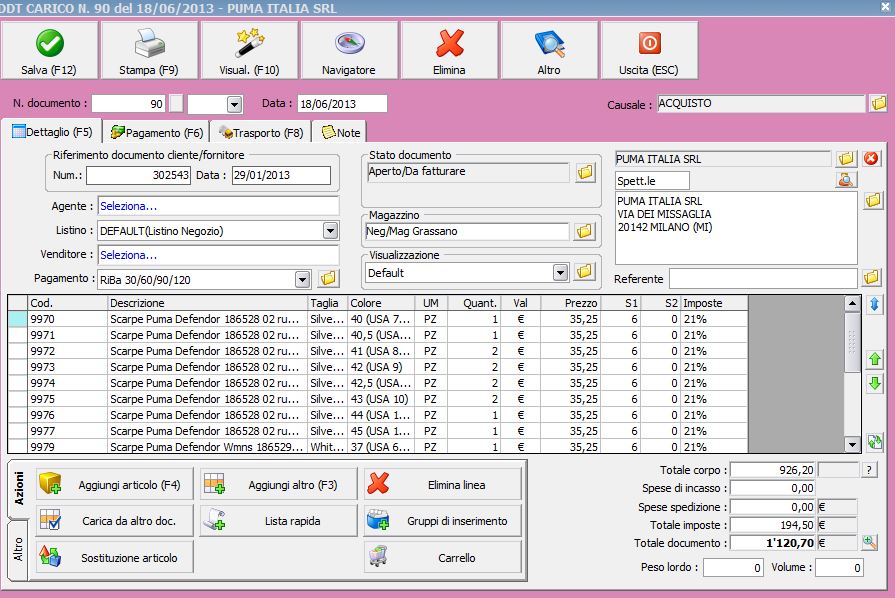The width and height of the screenshot is (895, 598).
Task: Expand the Pagamento RiBa dropdown
Action: [x=303, y=280]
